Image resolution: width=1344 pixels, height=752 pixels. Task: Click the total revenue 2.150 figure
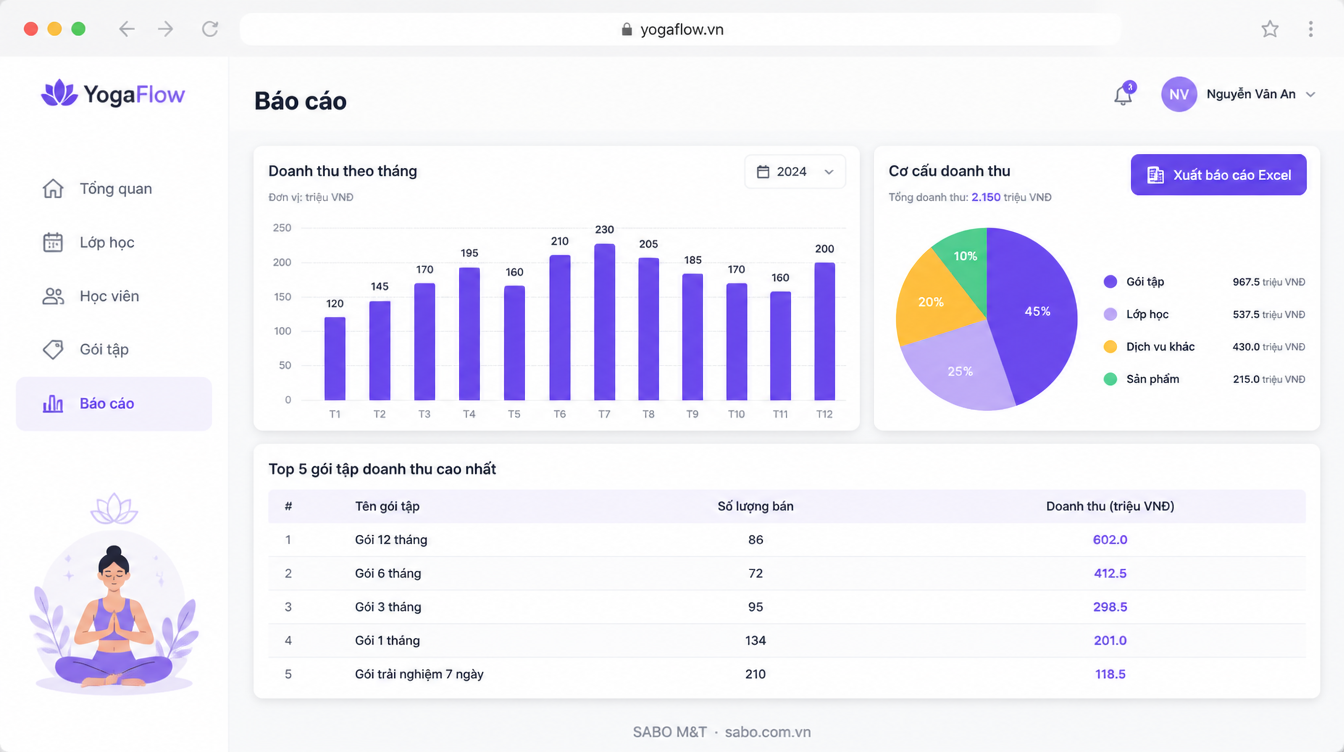pos(986,197)
